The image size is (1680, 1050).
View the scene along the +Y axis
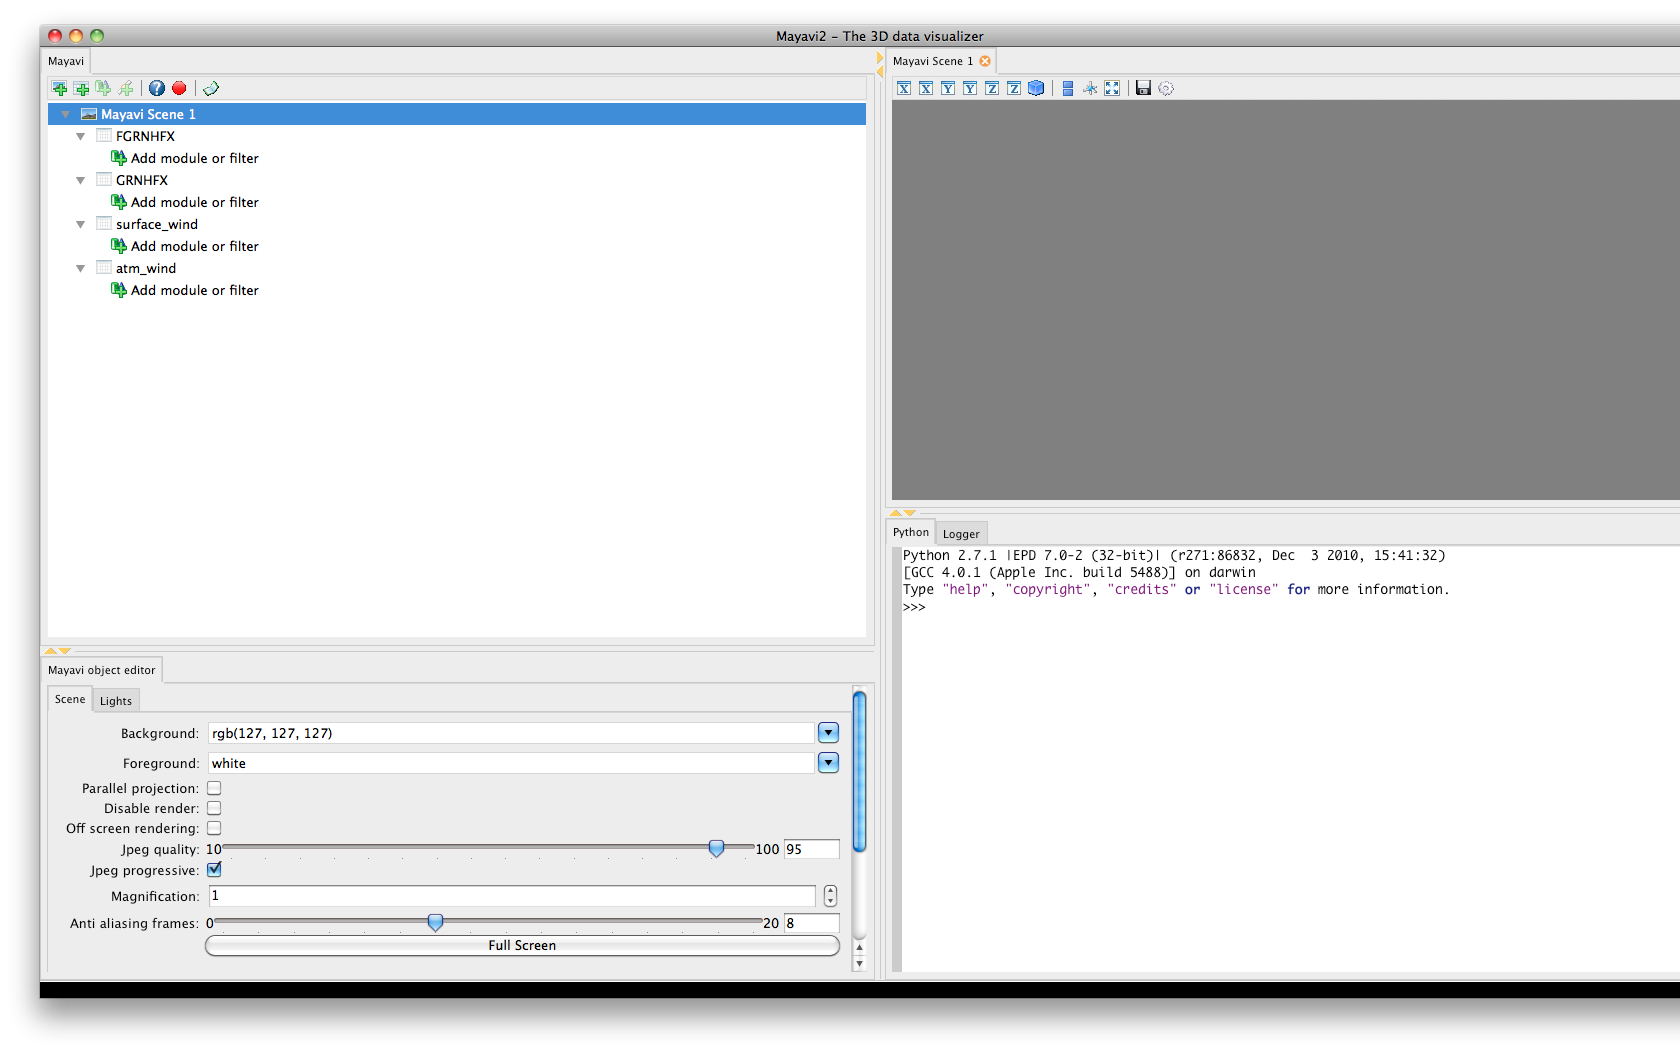coord(970,89)
